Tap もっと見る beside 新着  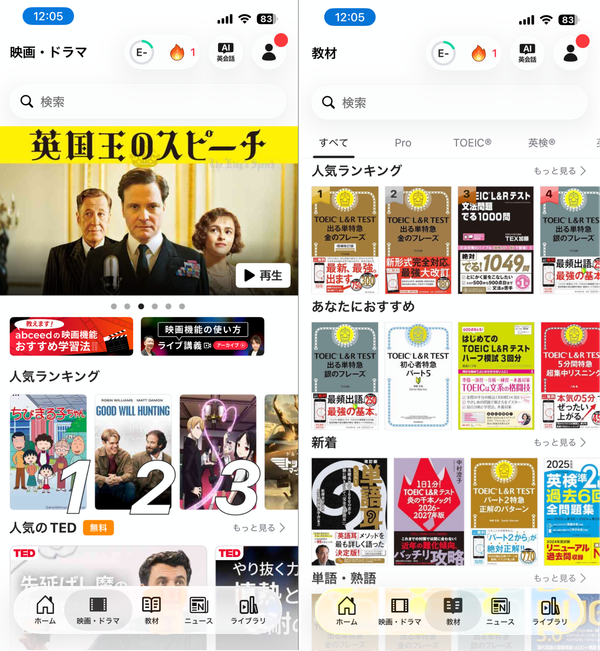coord(560,443)
